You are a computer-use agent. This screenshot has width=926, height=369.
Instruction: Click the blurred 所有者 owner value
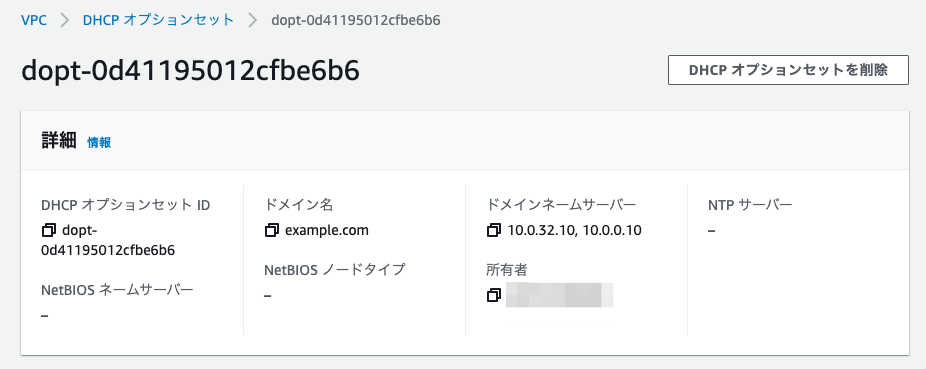pos(559,295)
